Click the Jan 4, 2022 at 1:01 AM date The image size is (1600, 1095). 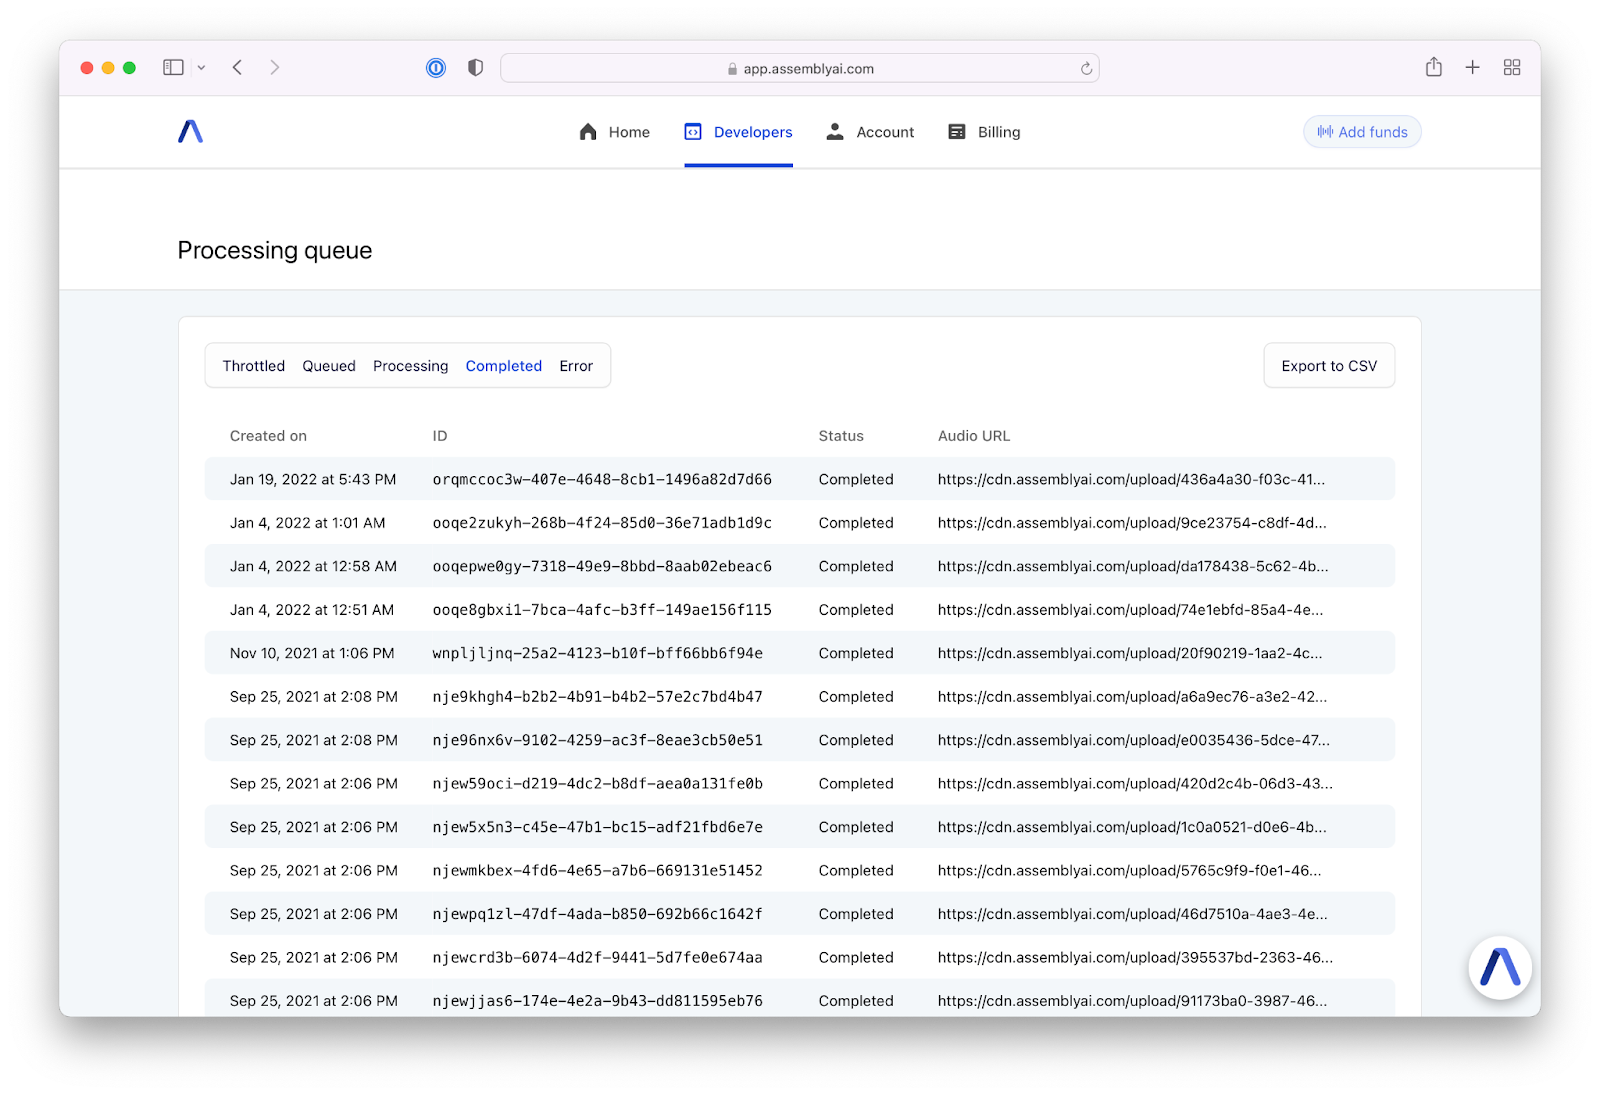[x=307, y=523]
